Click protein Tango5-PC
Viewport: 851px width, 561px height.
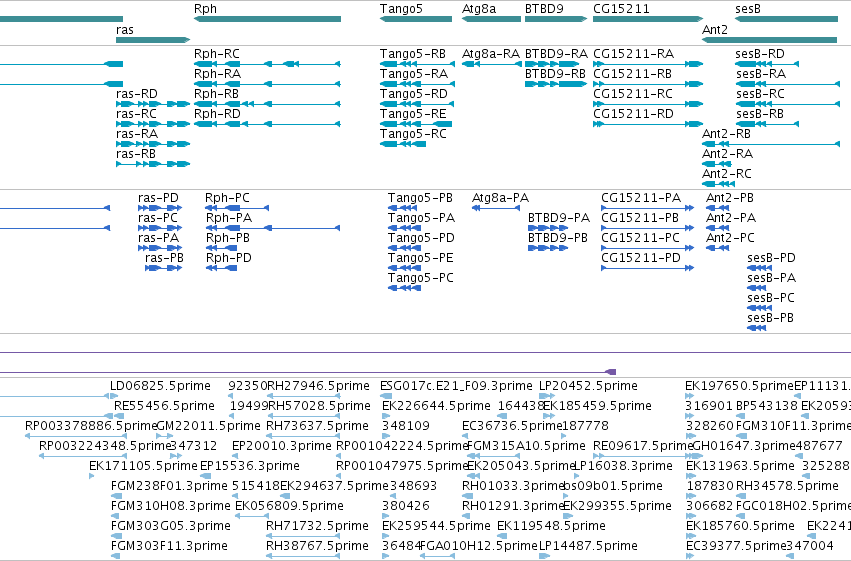pos(420,278)
